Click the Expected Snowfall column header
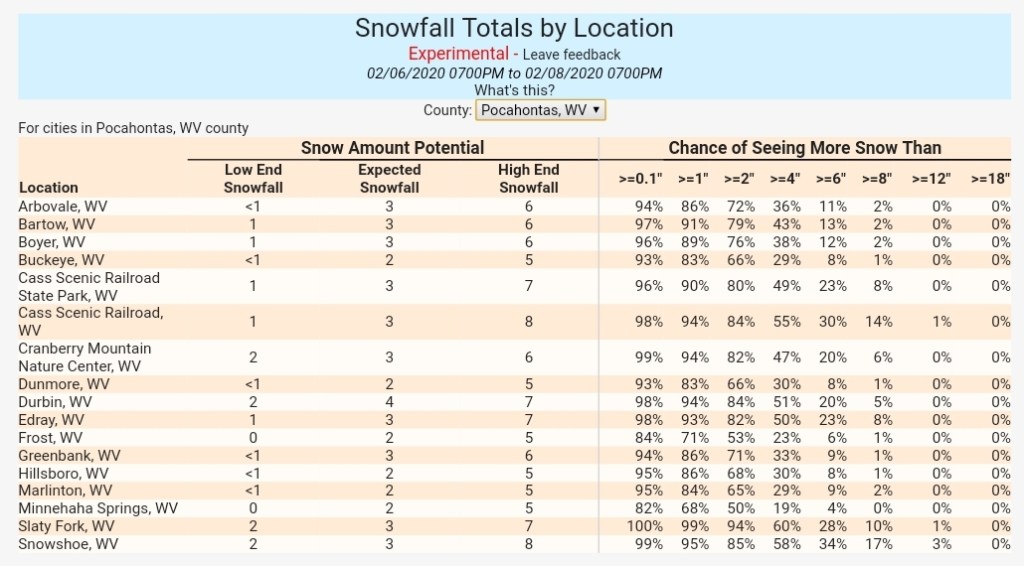The image size is (1024, 566). coord(389,179)
